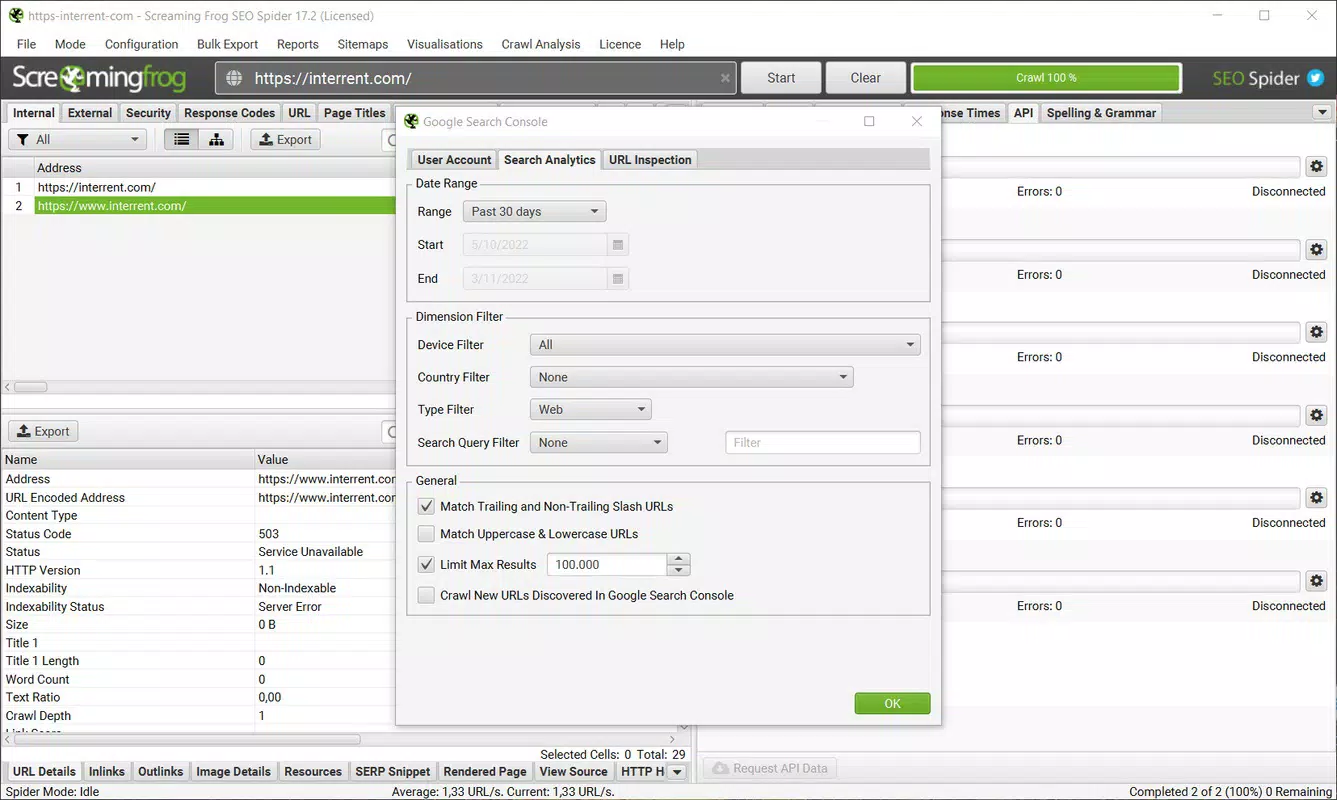
Task: Toggle Match Trailing and Non-Trailing Slash URLs
Action: point(427,507)
